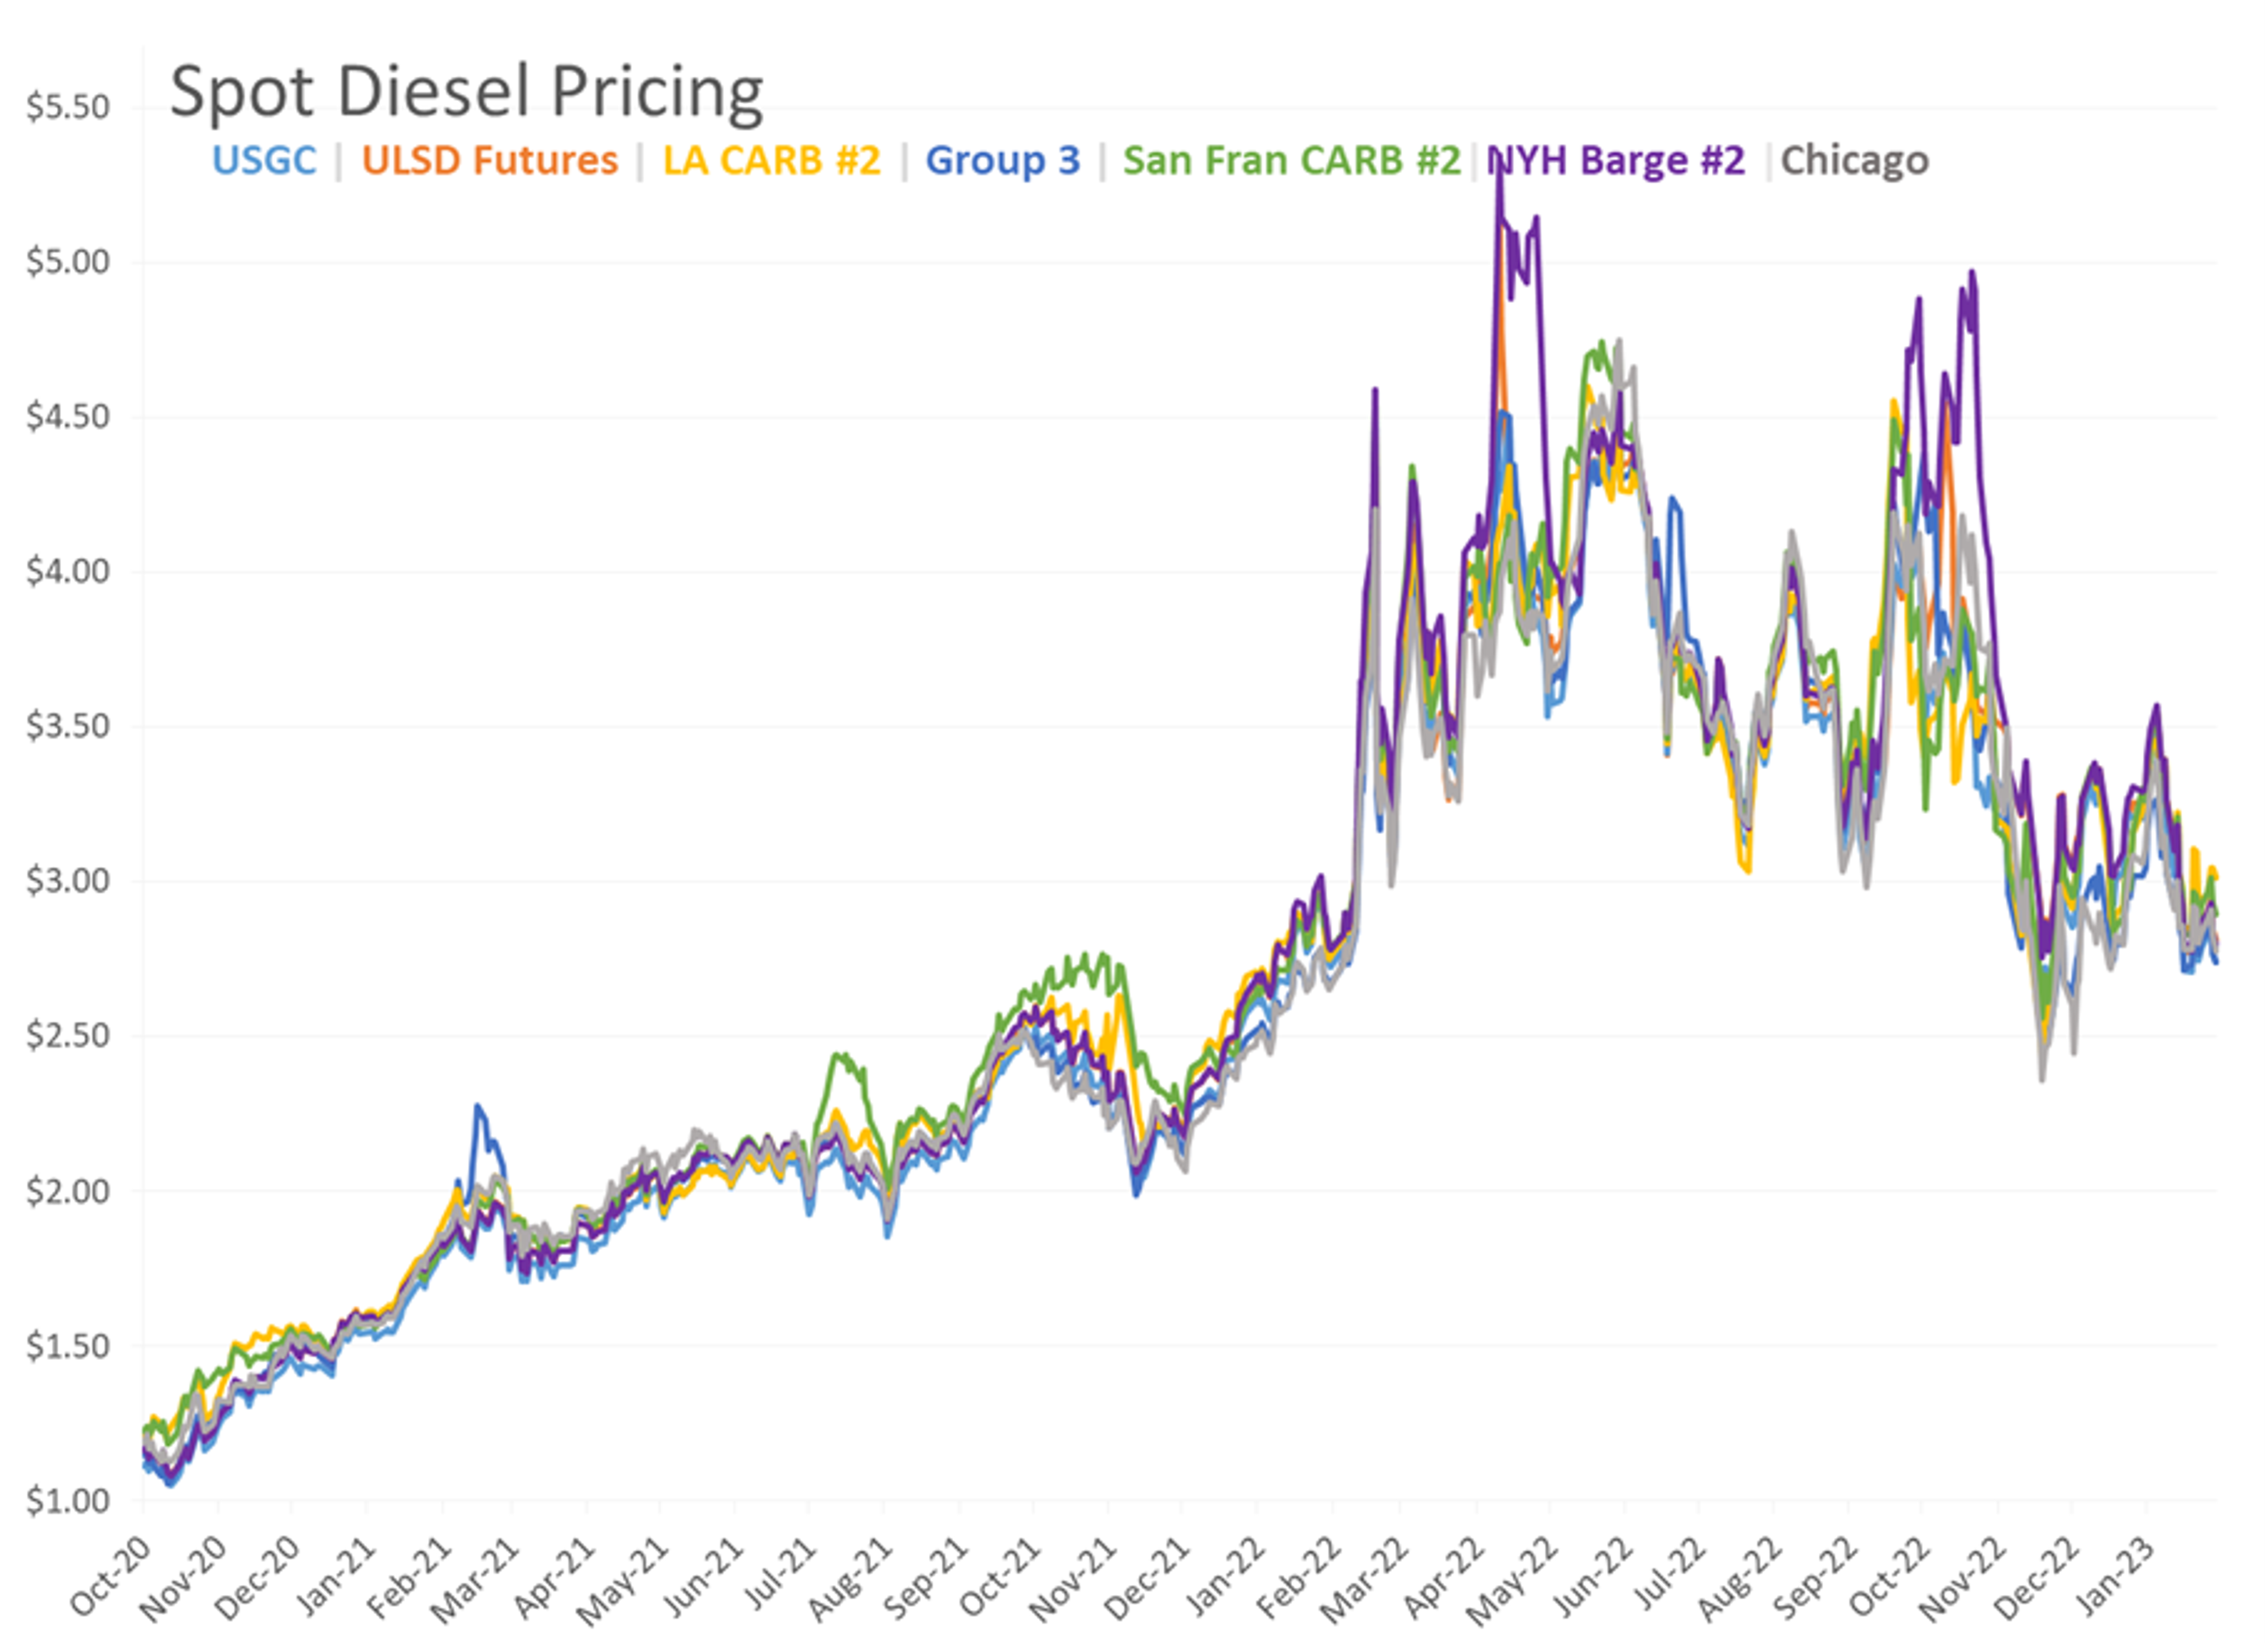The width and height of the screenshot is (2268, 1643).
Task: Click the $5.00 y-axis label
Action: [x=68, y=262]
